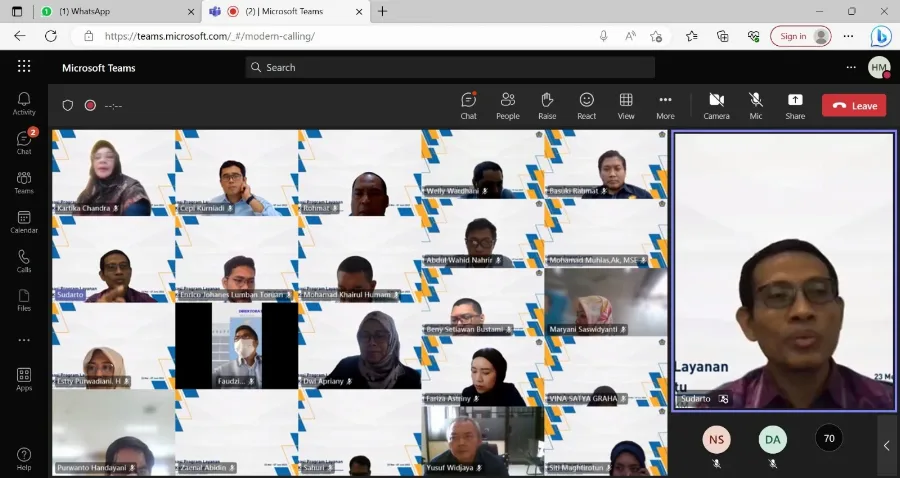
Task: Open the meeting Chat panel
Action: [x=468, y=106]
